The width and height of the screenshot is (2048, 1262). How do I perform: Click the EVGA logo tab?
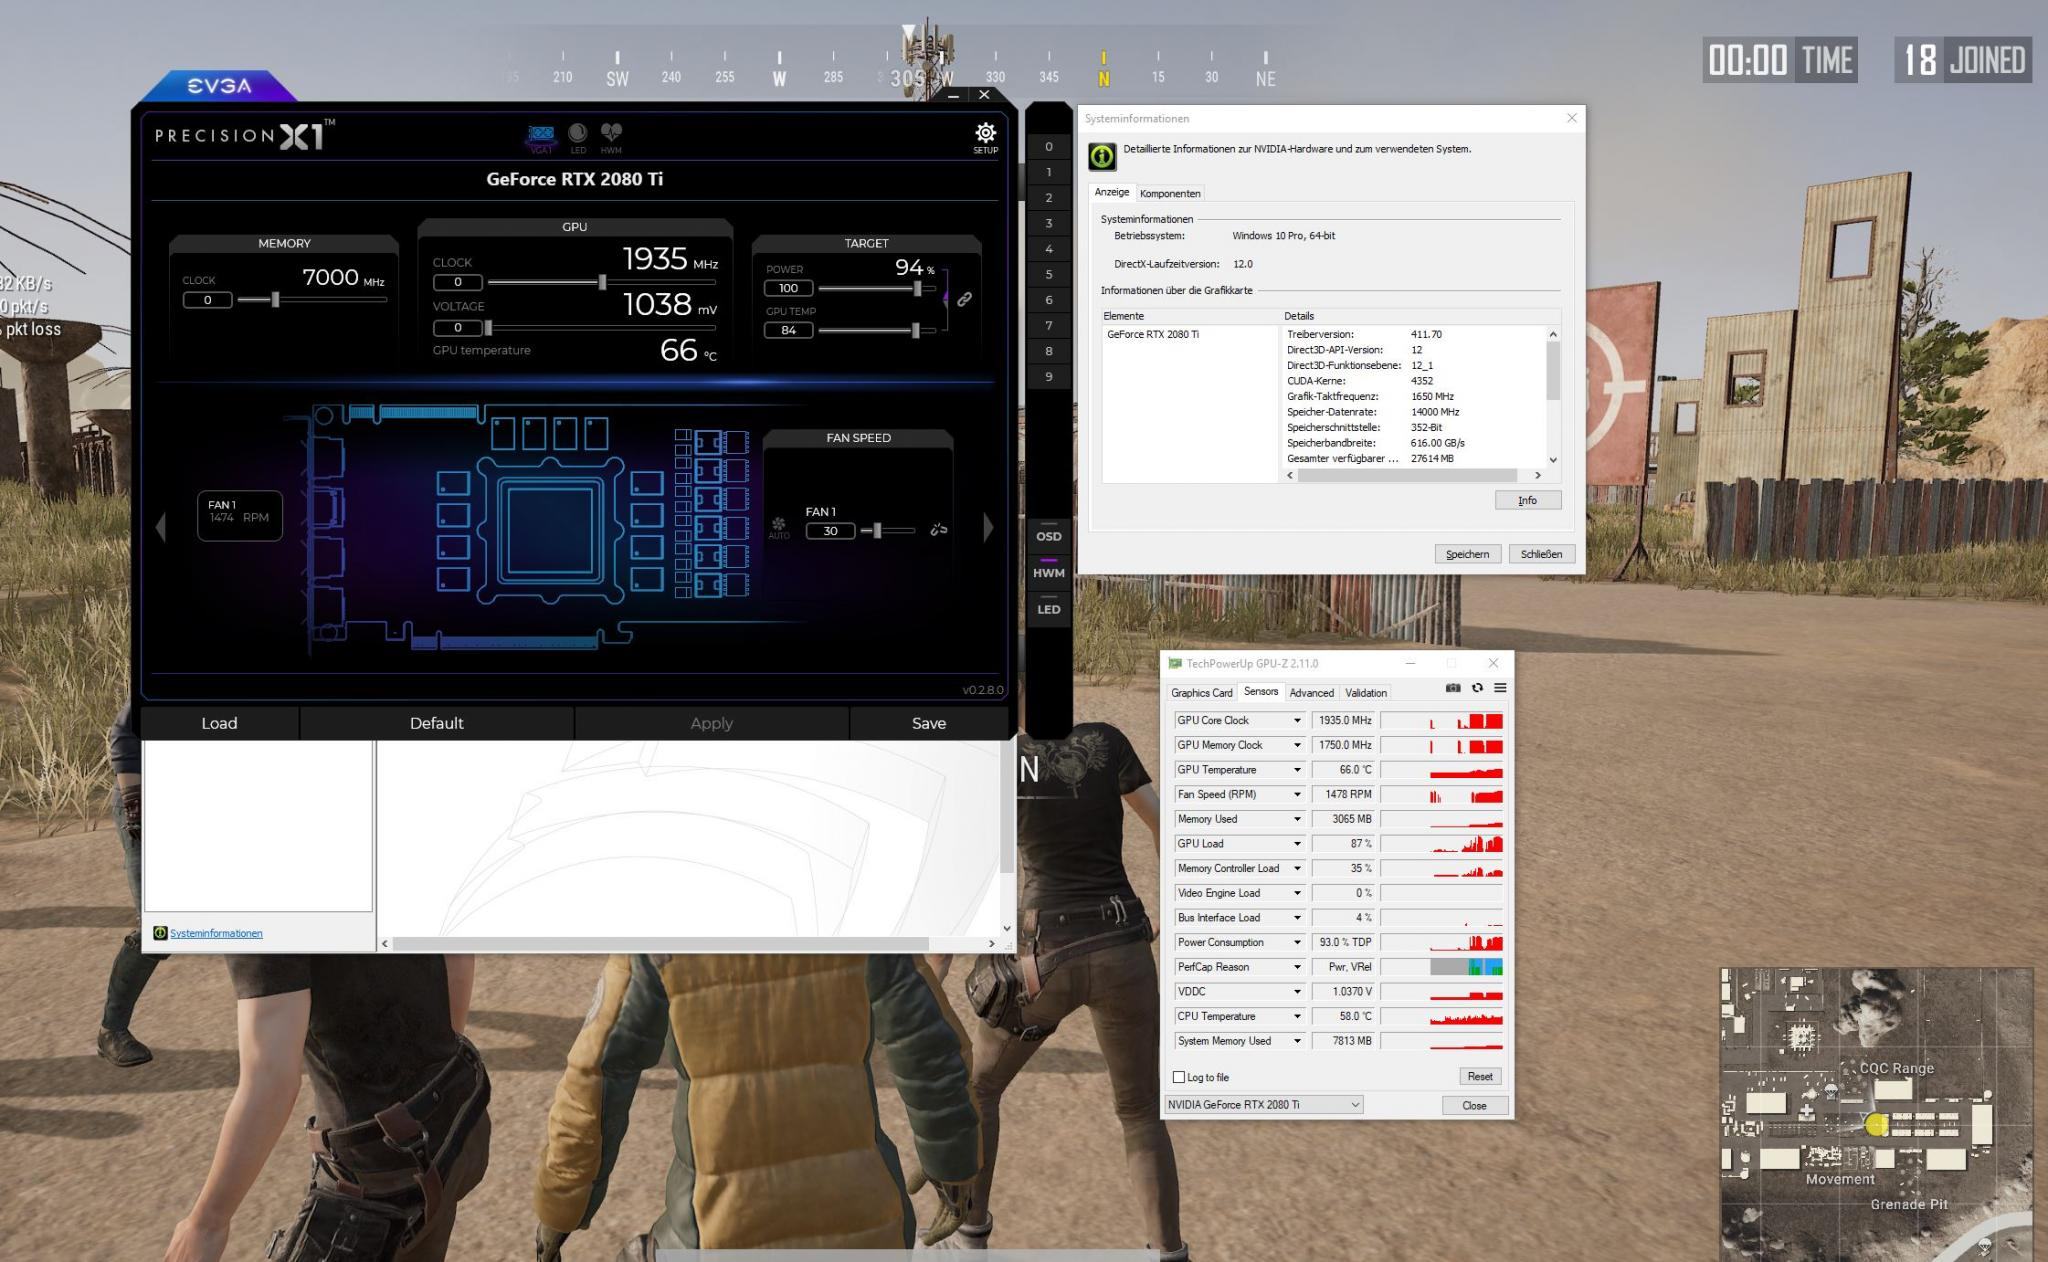click(x=219, y=86)
